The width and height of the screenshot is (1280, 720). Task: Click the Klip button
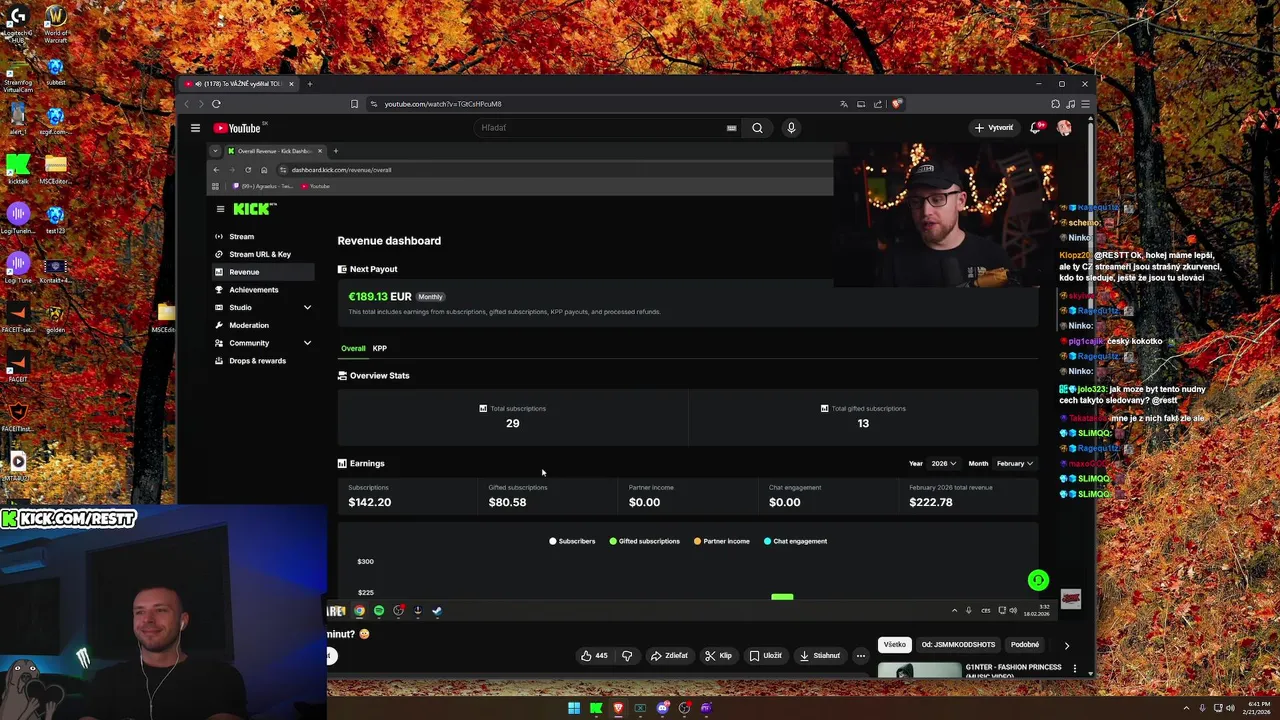tap(718, 656)
